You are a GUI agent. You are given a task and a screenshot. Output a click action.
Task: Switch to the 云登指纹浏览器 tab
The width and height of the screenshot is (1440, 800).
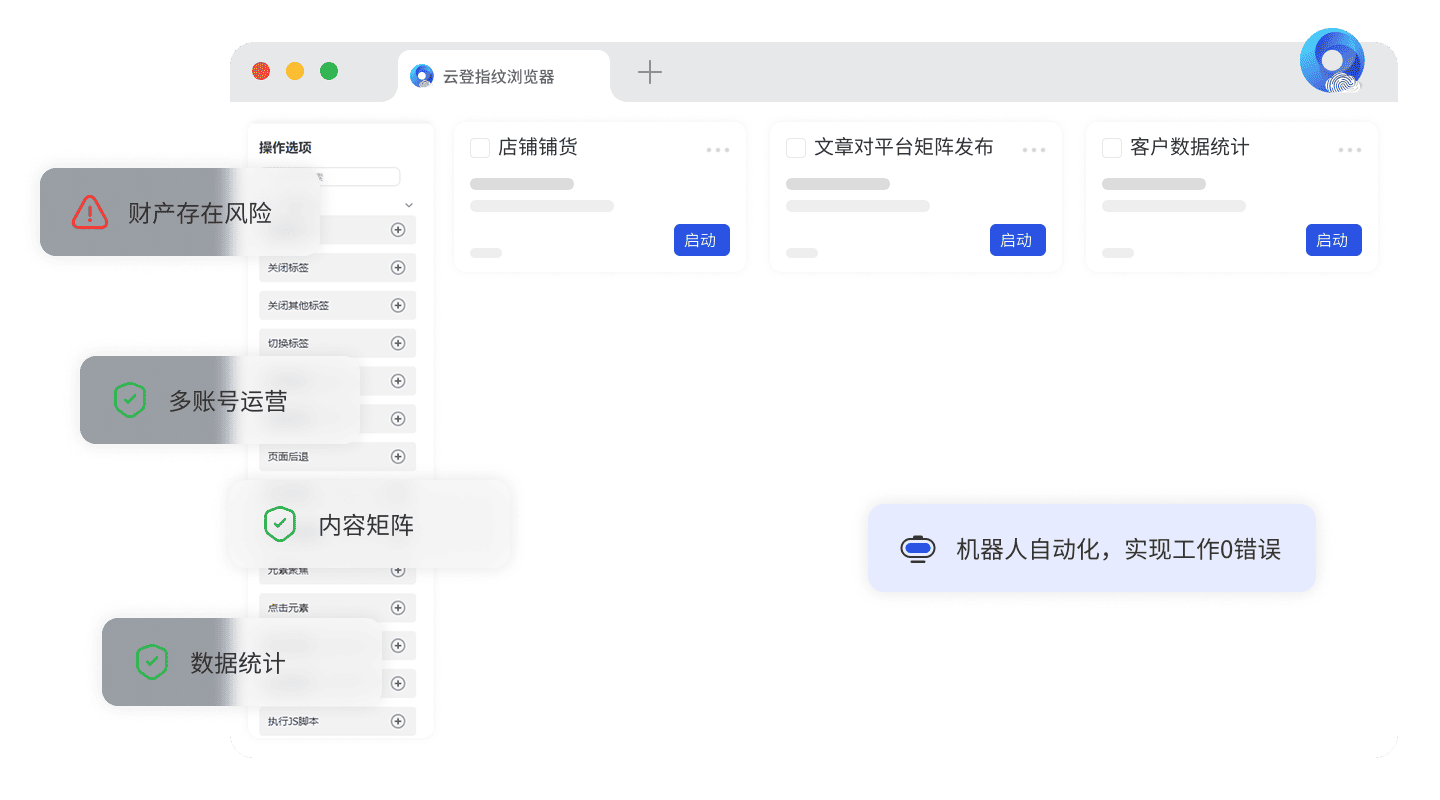[500, 77]
